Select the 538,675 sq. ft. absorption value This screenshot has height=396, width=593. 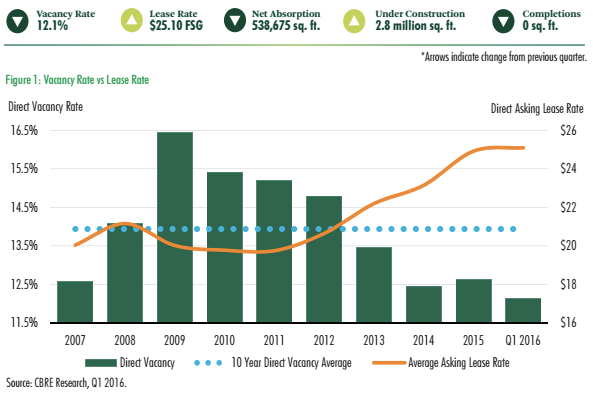pyautogui.click(x=286, y=26)
